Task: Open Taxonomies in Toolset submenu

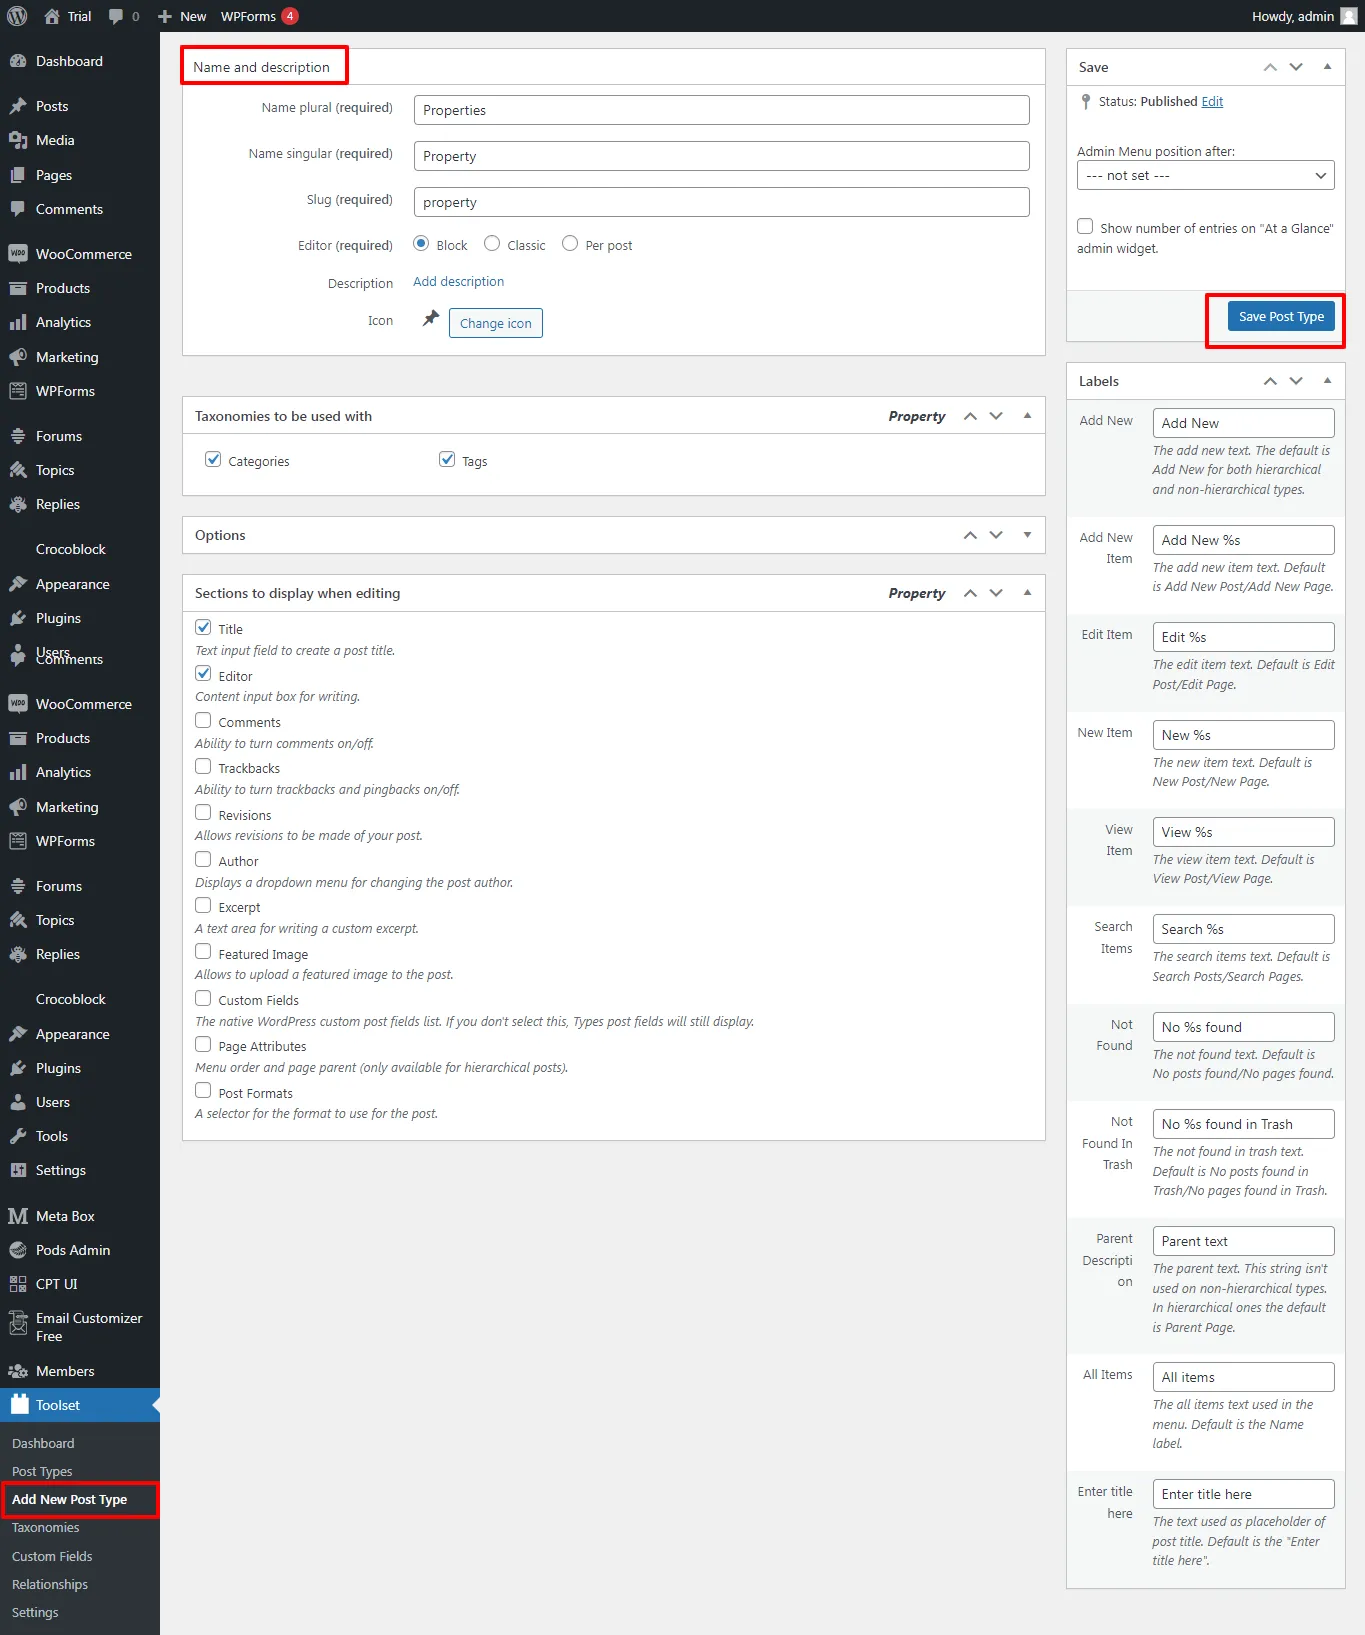Action: click(46, 1527)
